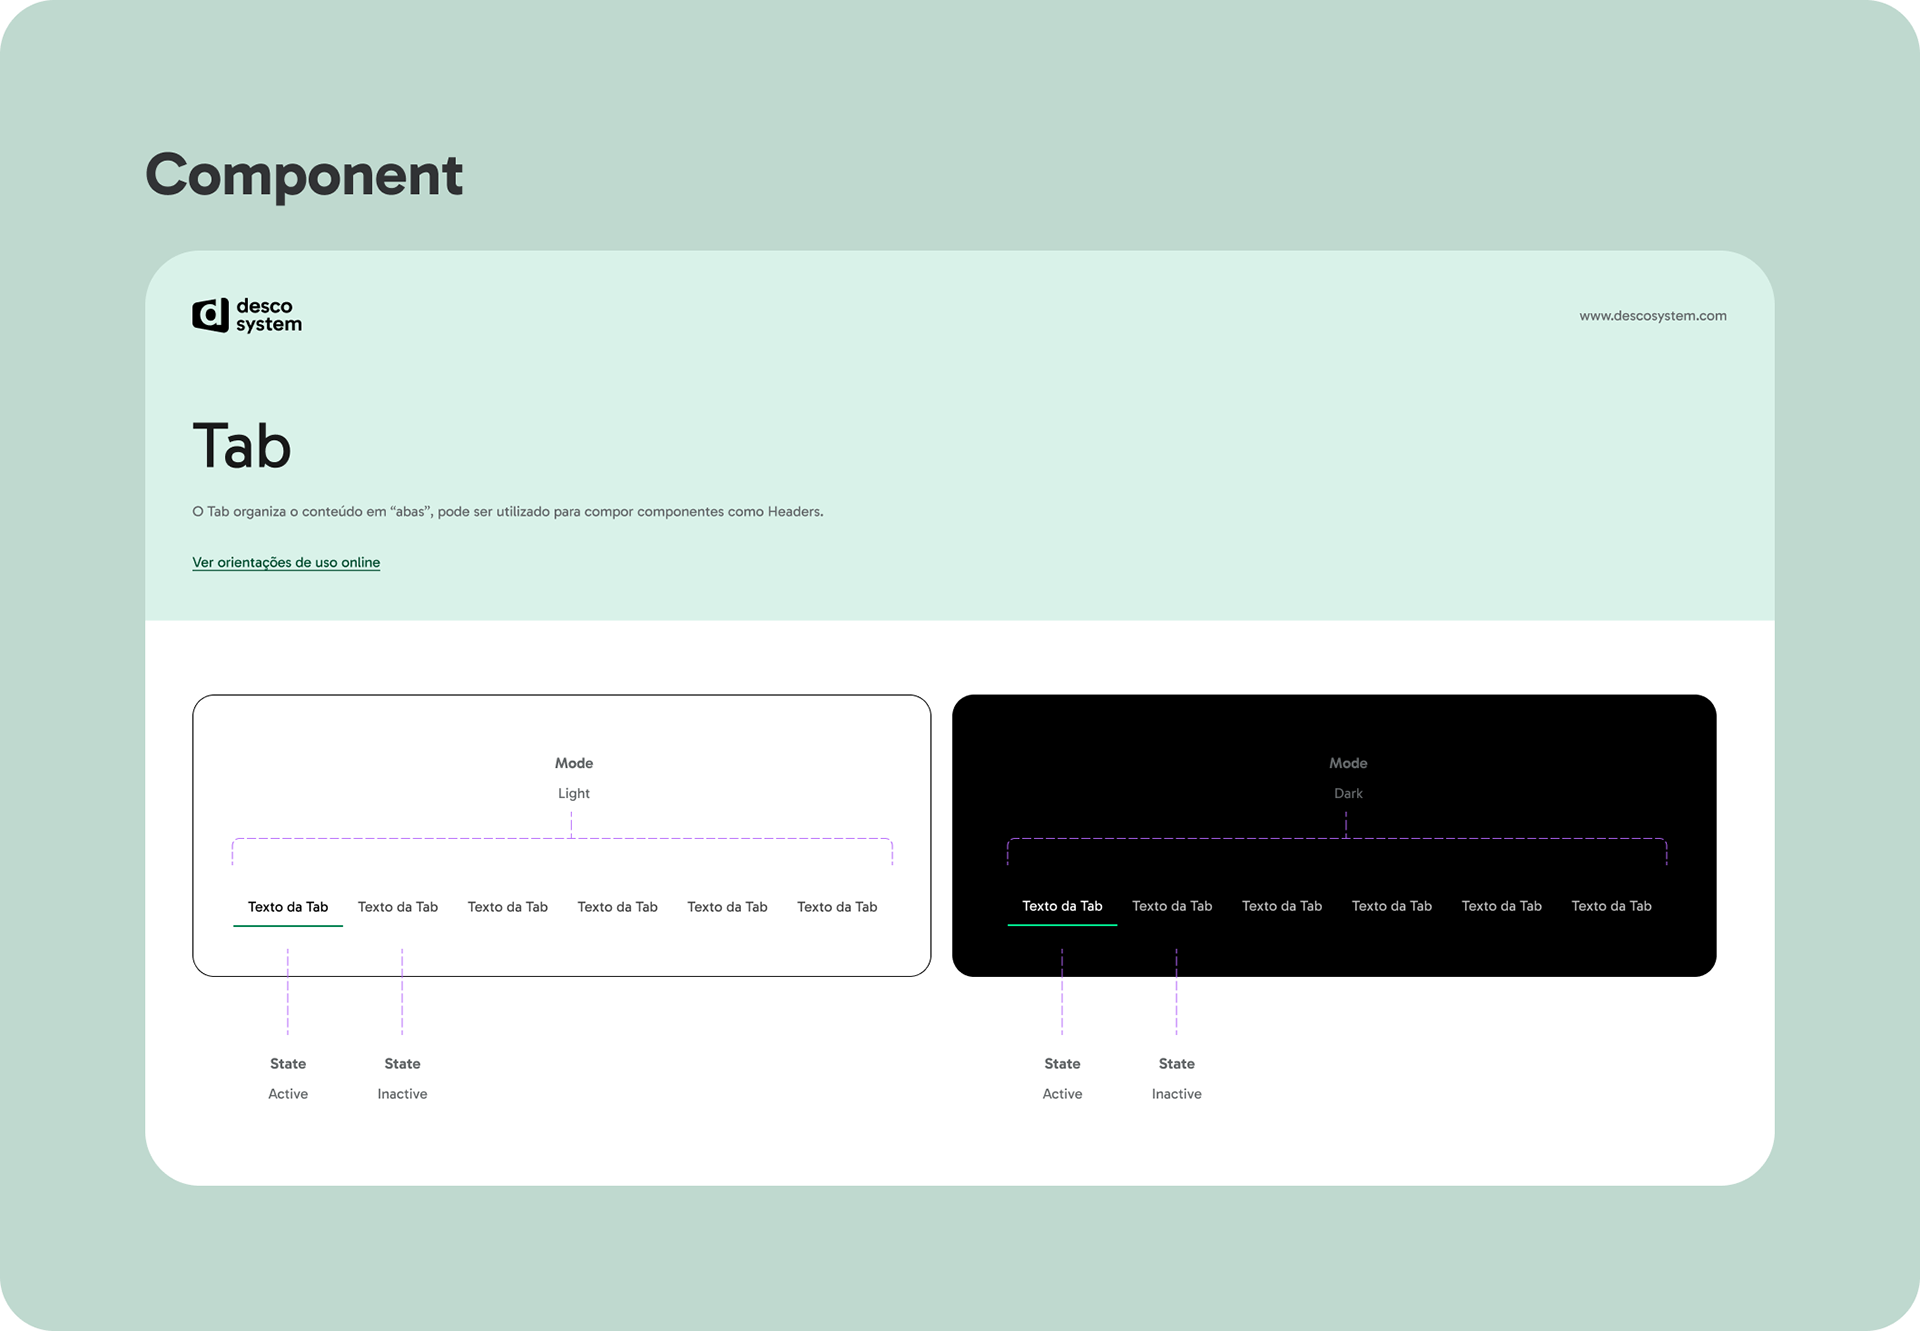Select the active tab in Dark mode
The height and width of the screenshot is (1331, 1920).
click(x=1062, y=906)
